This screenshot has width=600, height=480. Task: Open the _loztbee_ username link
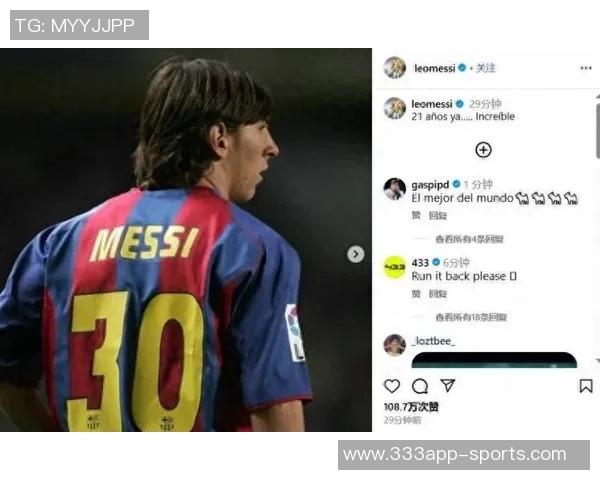coord(433,341)
